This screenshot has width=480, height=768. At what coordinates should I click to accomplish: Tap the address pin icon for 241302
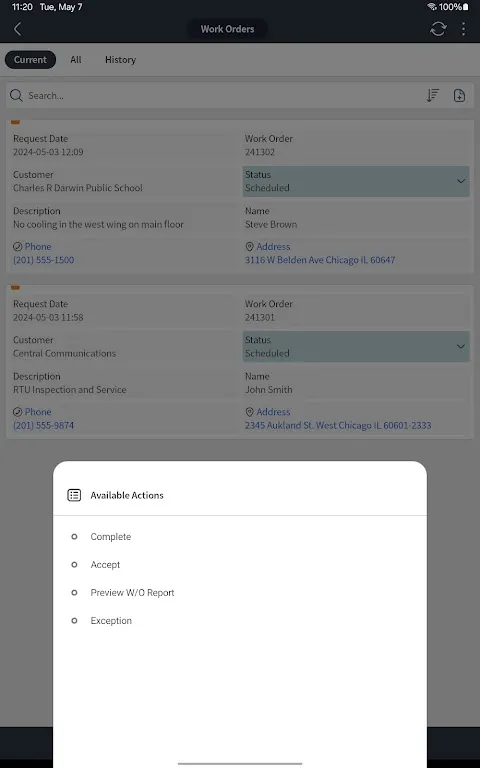pos(249,247)
